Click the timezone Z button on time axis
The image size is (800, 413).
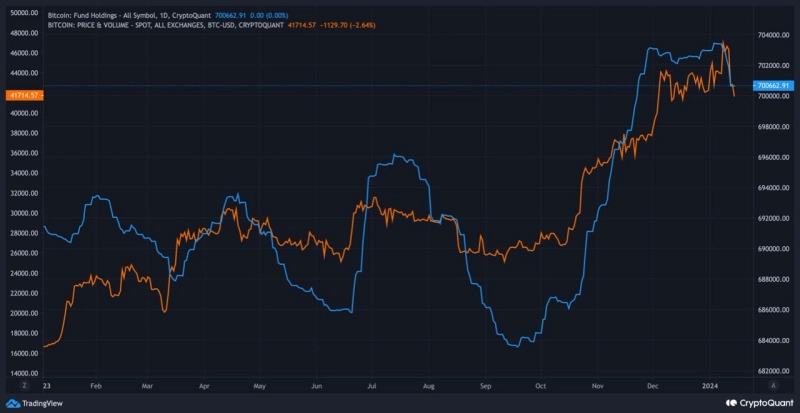coord(24,384)
